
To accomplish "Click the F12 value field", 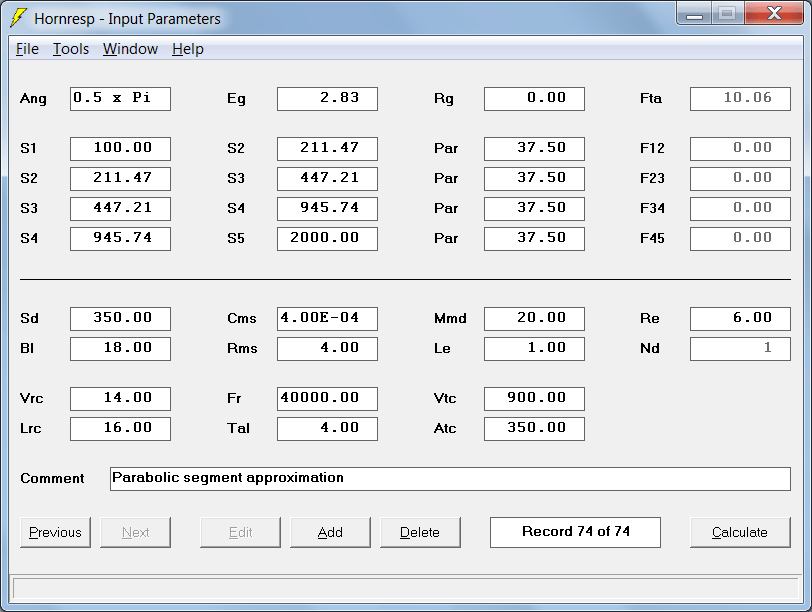I will pos(741,149).
